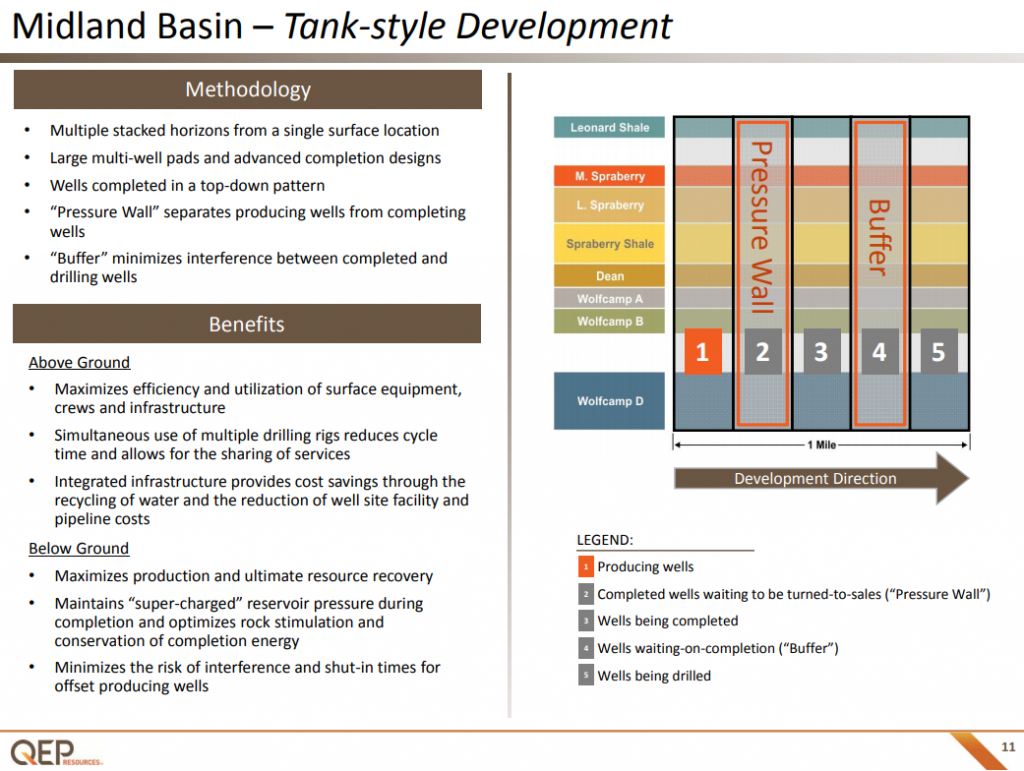Image resolution: width=1024 pixels, height=771 pixels.
Task: Click the vertical Buffer text in diagram
Action: [x=879, y=237]
